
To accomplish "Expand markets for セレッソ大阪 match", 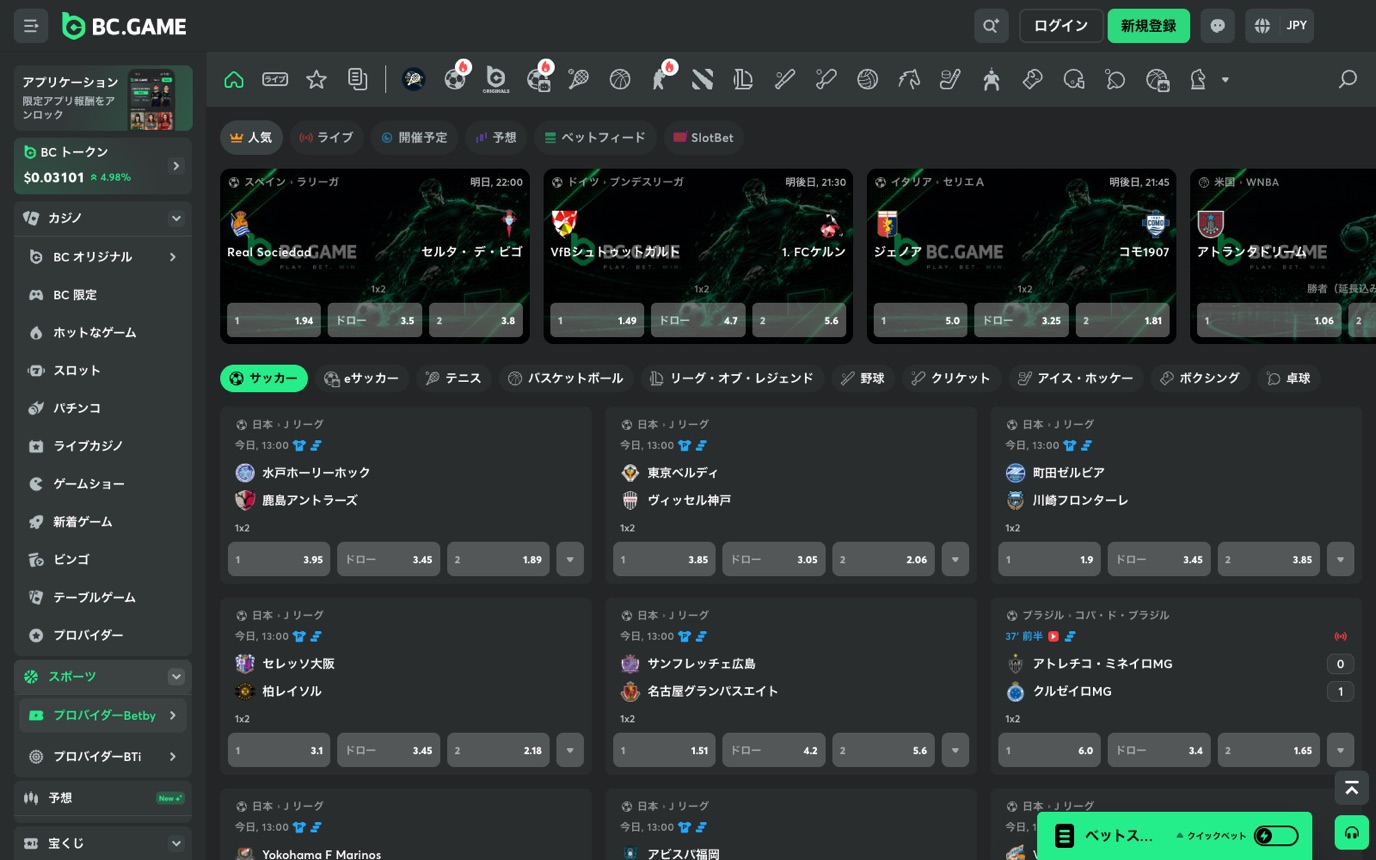I will (x=570, y=750).
